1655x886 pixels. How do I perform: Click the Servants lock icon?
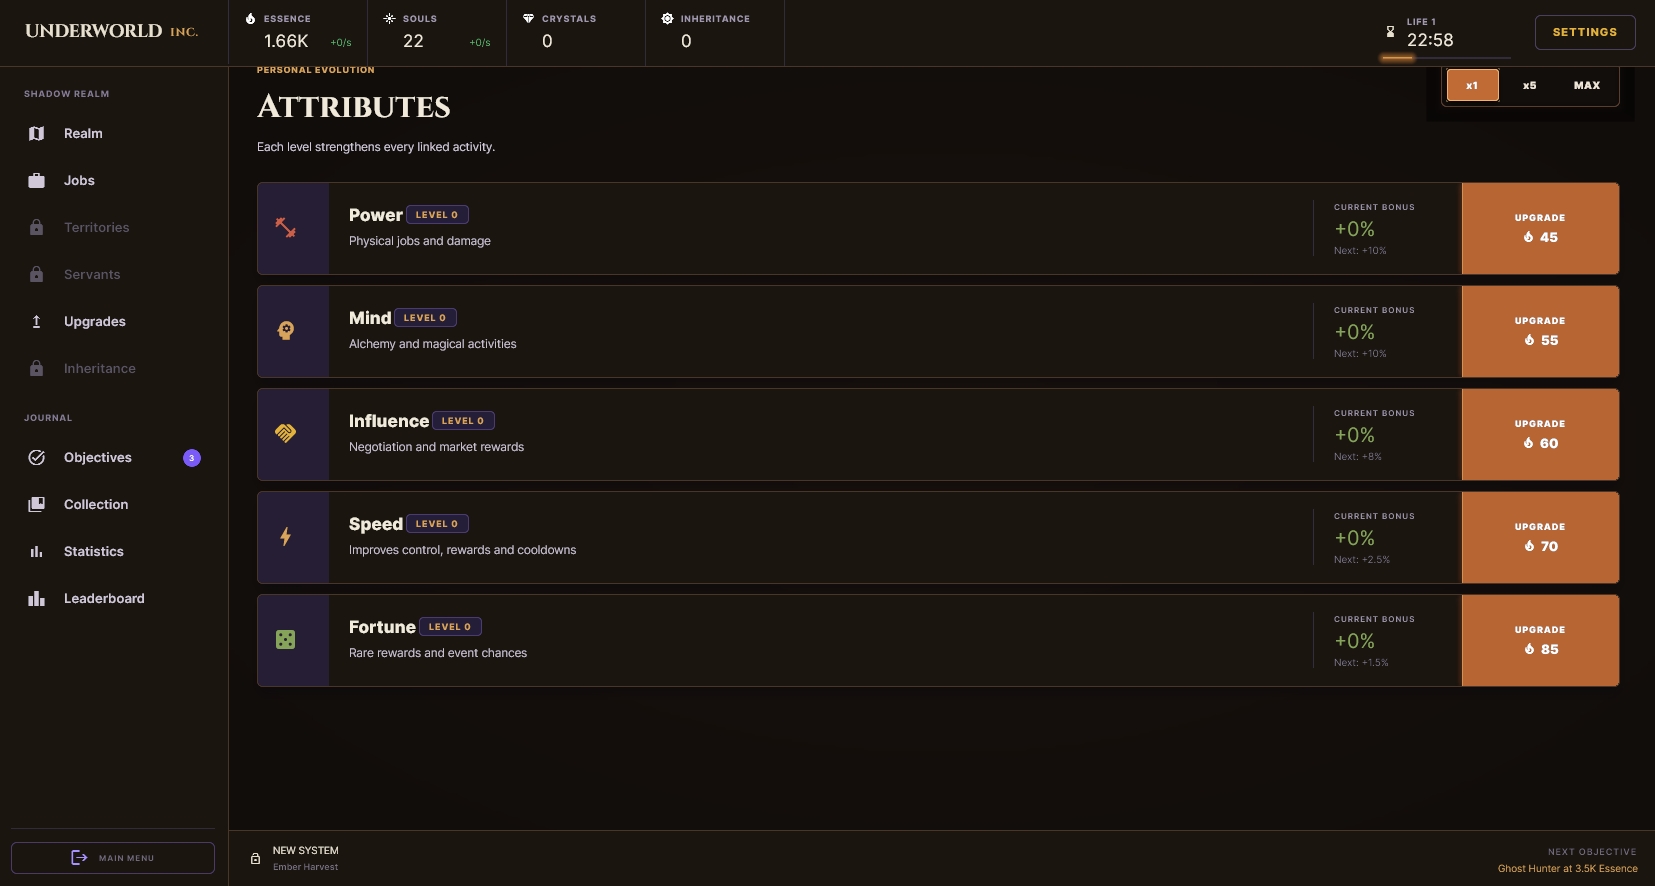[37, 275]
